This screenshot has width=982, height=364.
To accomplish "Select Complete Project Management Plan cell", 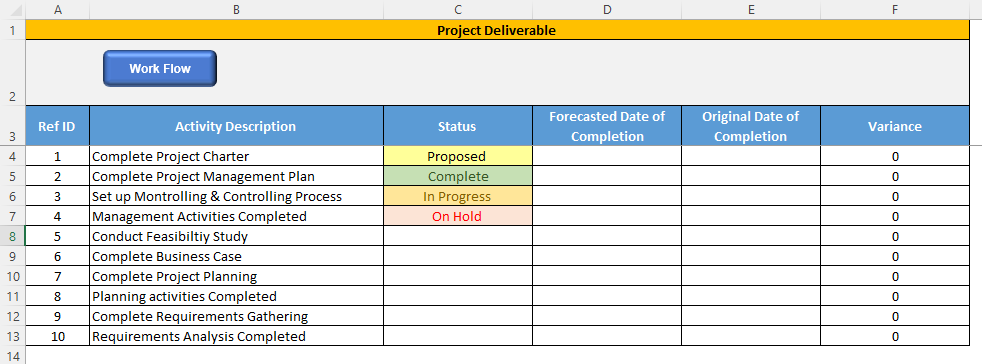I will click(x=236, y=176).
